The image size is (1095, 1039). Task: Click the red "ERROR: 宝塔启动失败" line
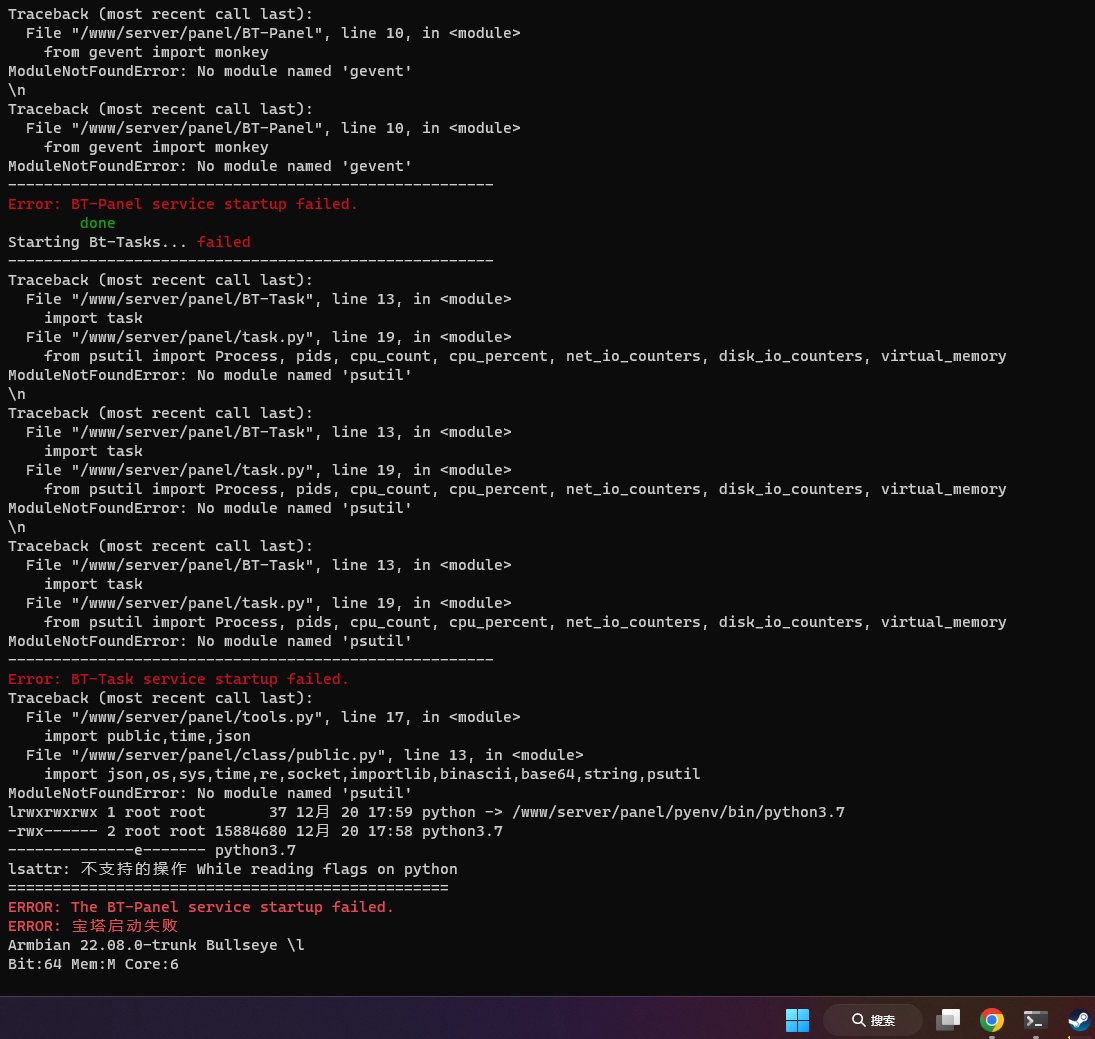[x=93, y=926]
